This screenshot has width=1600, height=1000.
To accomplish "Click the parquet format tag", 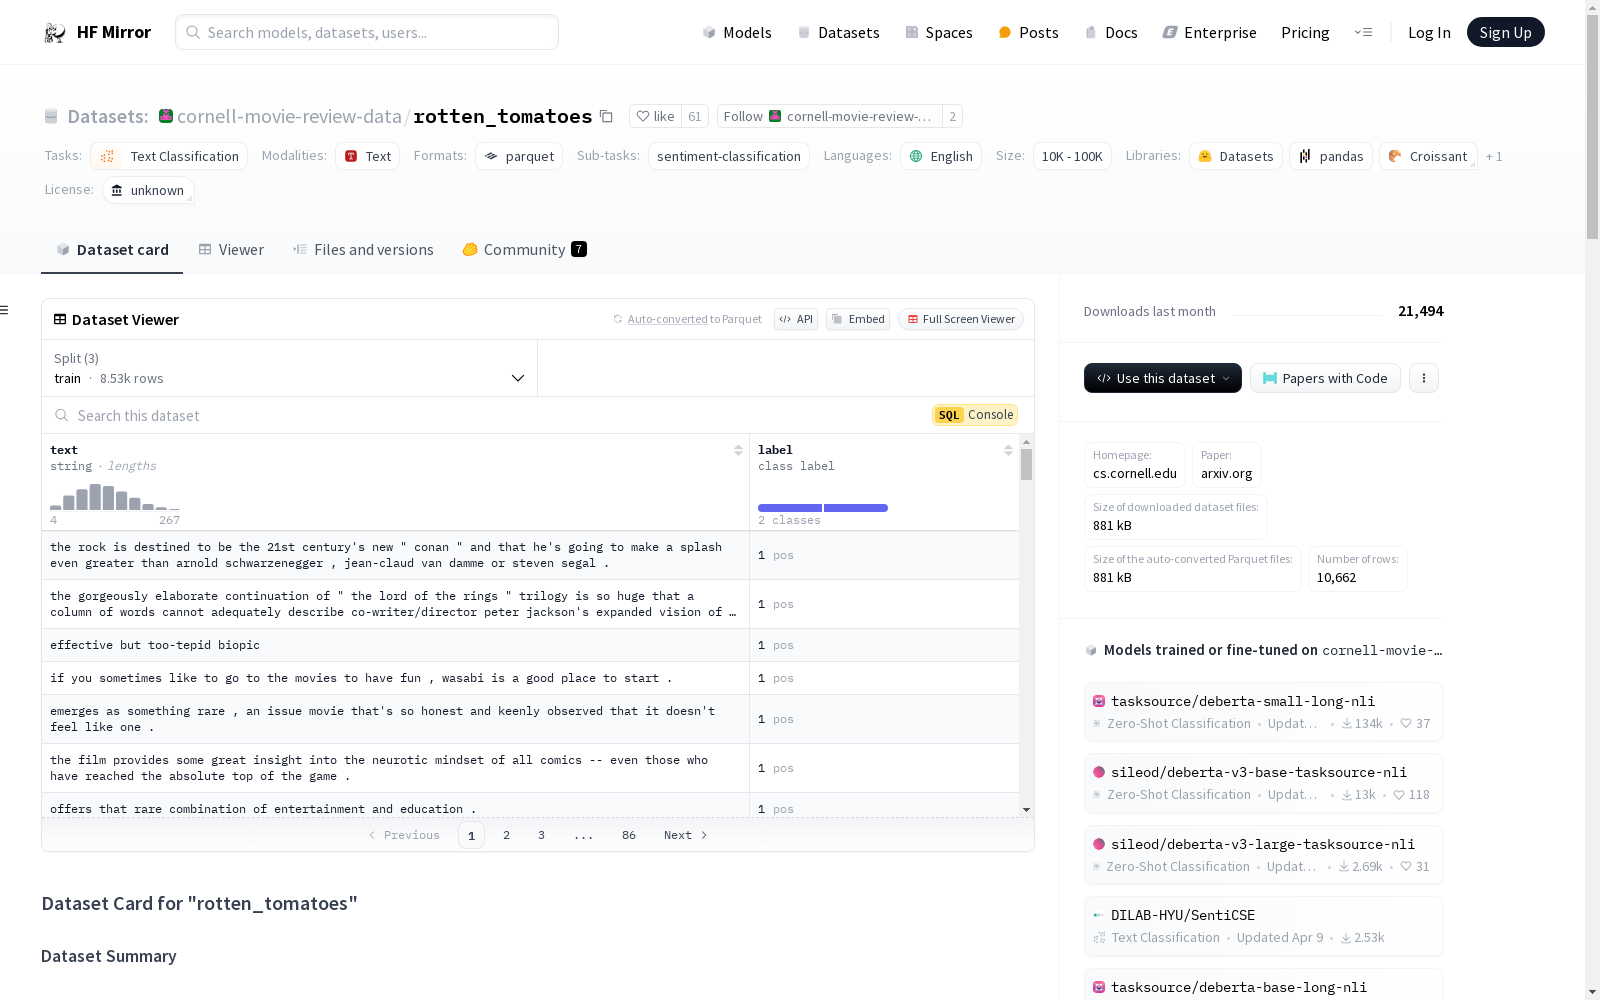I will tap(519, 156).
